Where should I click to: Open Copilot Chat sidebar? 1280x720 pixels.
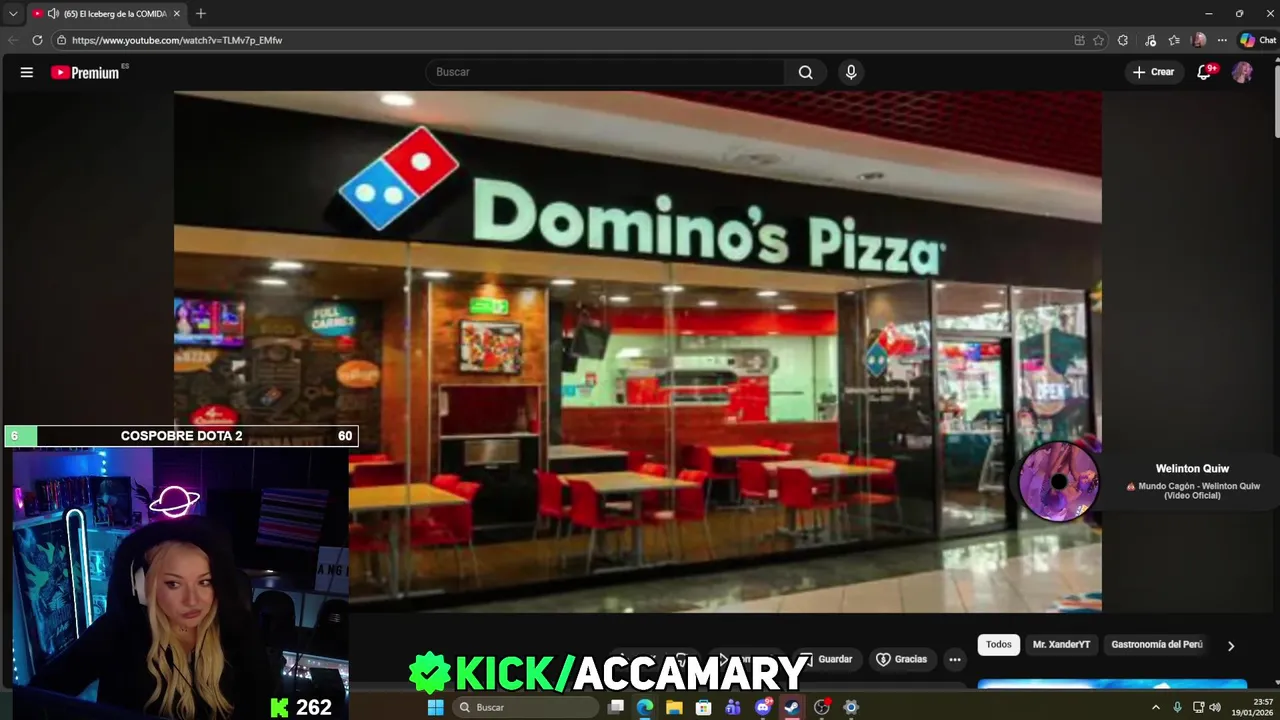tap(1258, 40)
